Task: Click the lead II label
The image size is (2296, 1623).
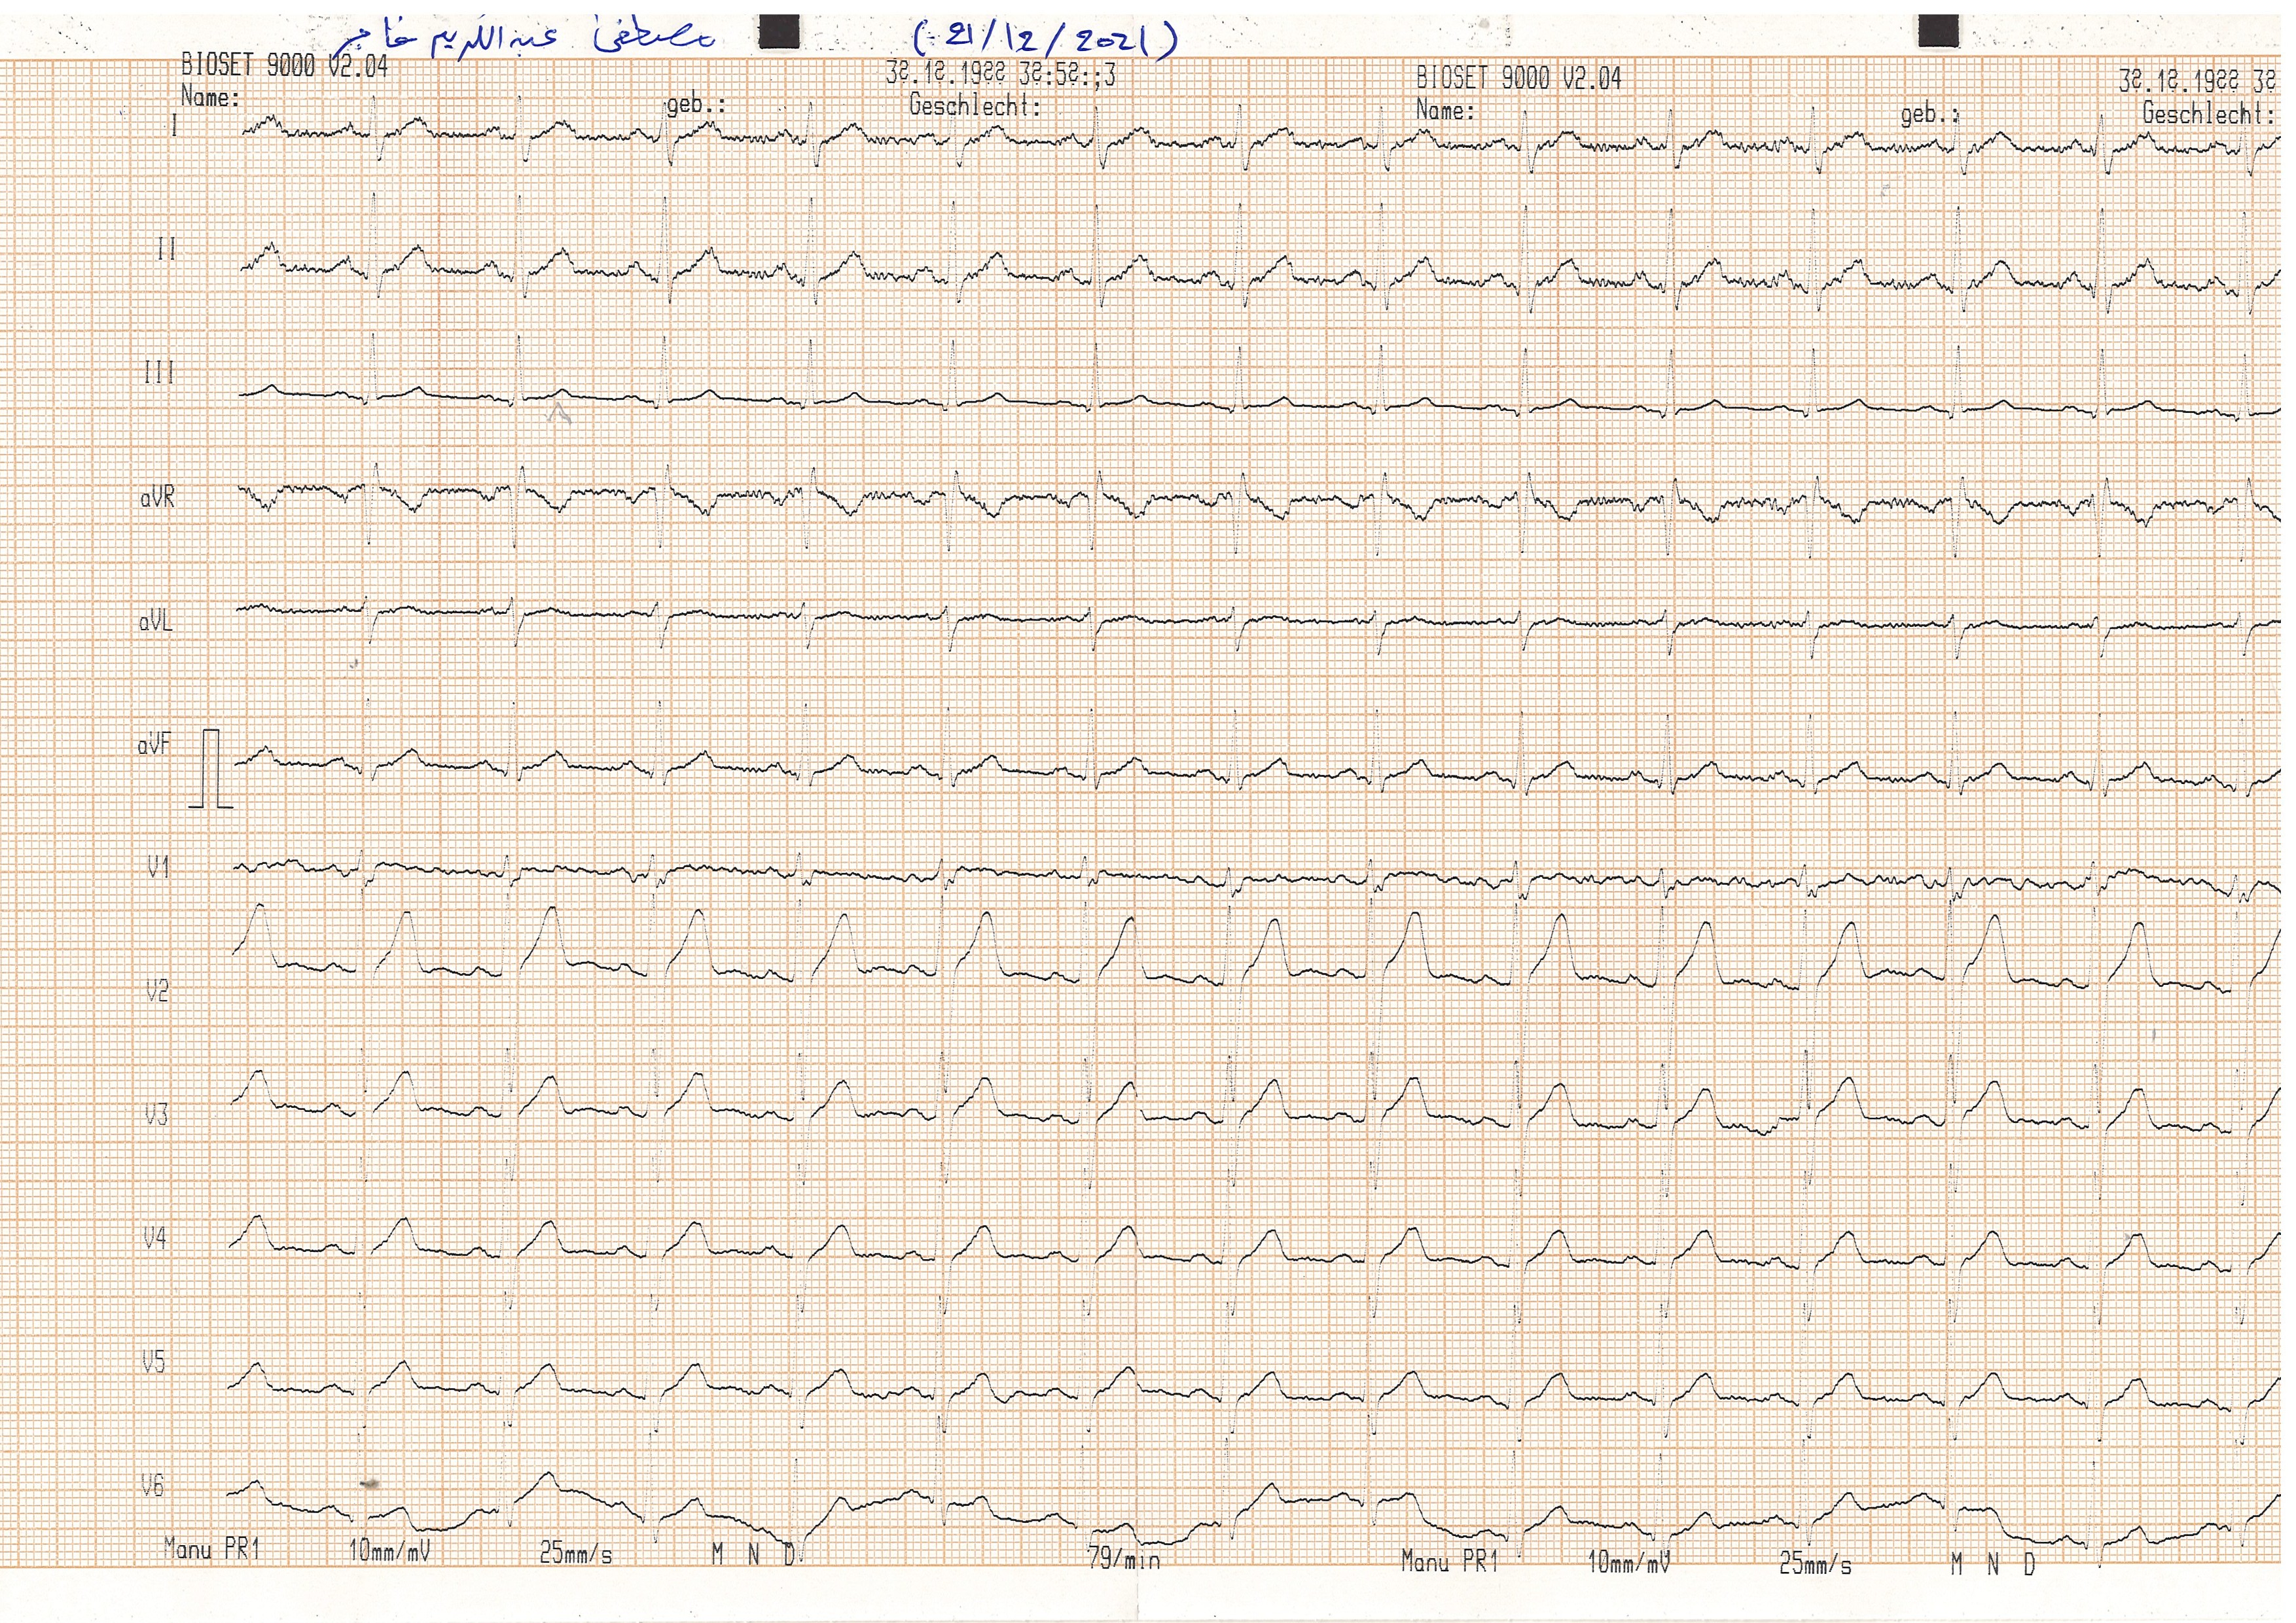Action: pyautogui.click(x=166, y=249)
